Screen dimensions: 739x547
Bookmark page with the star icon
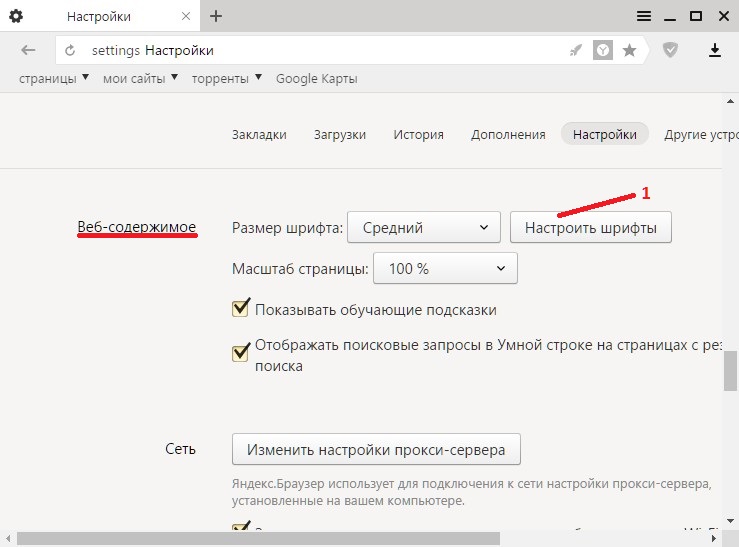pyautogui.click(x=629, y=50)
